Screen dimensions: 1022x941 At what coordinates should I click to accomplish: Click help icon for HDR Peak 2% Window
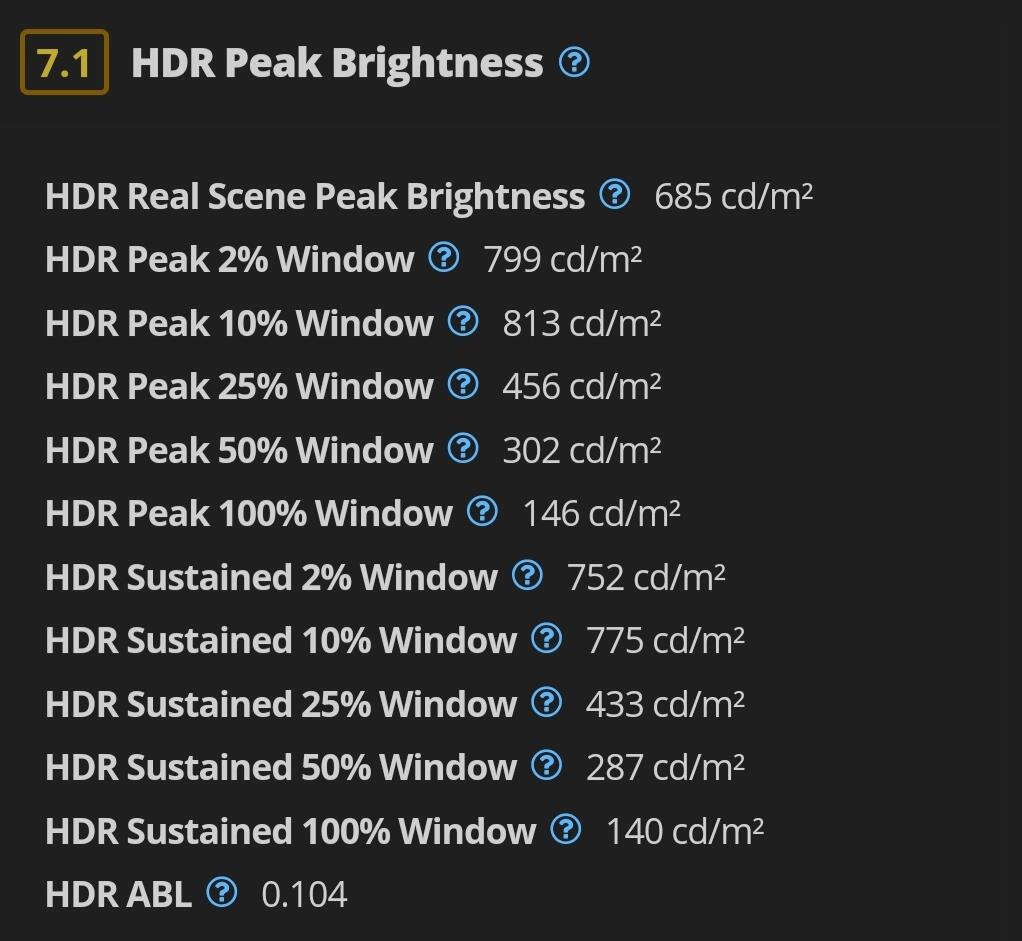coord(444,257)
